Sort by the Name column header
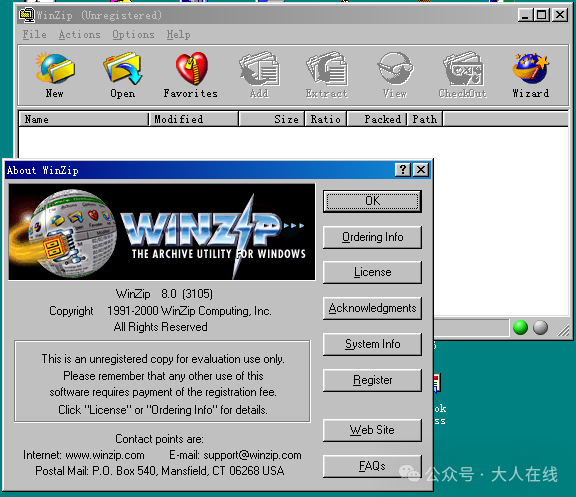The width and height of the screenshot is (576, 497). (x=83, y=119)
